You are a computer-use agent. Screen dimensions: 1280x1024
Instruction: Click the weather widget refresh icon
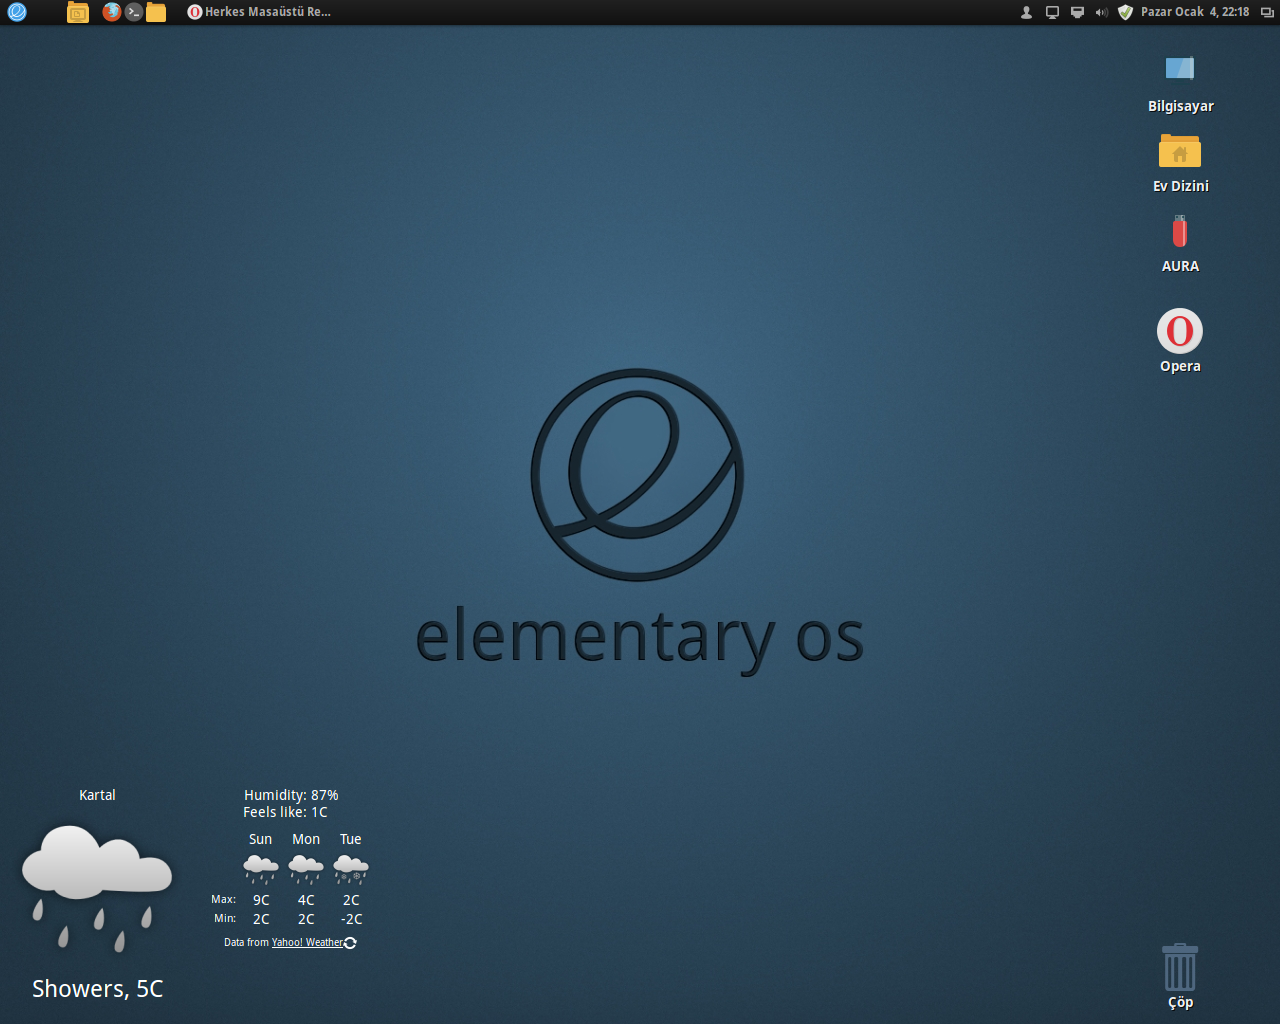click(350, 942)
